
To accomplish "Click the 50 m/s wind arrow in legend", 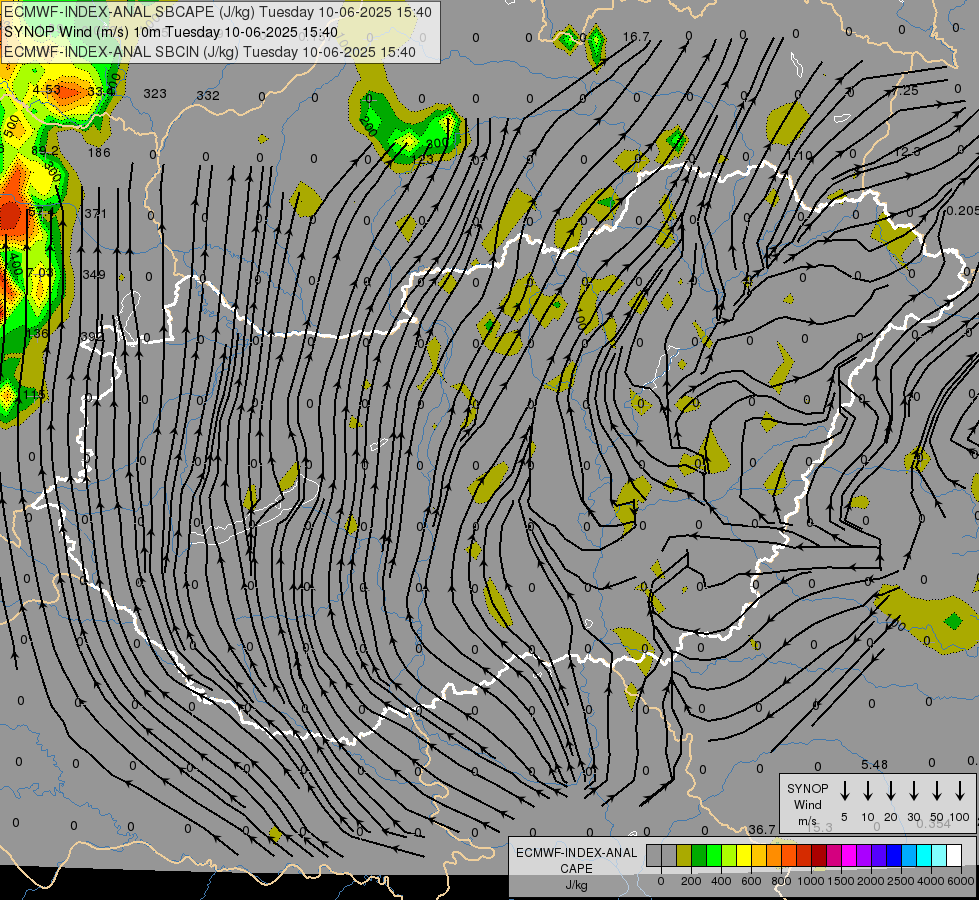I will 937,790.
